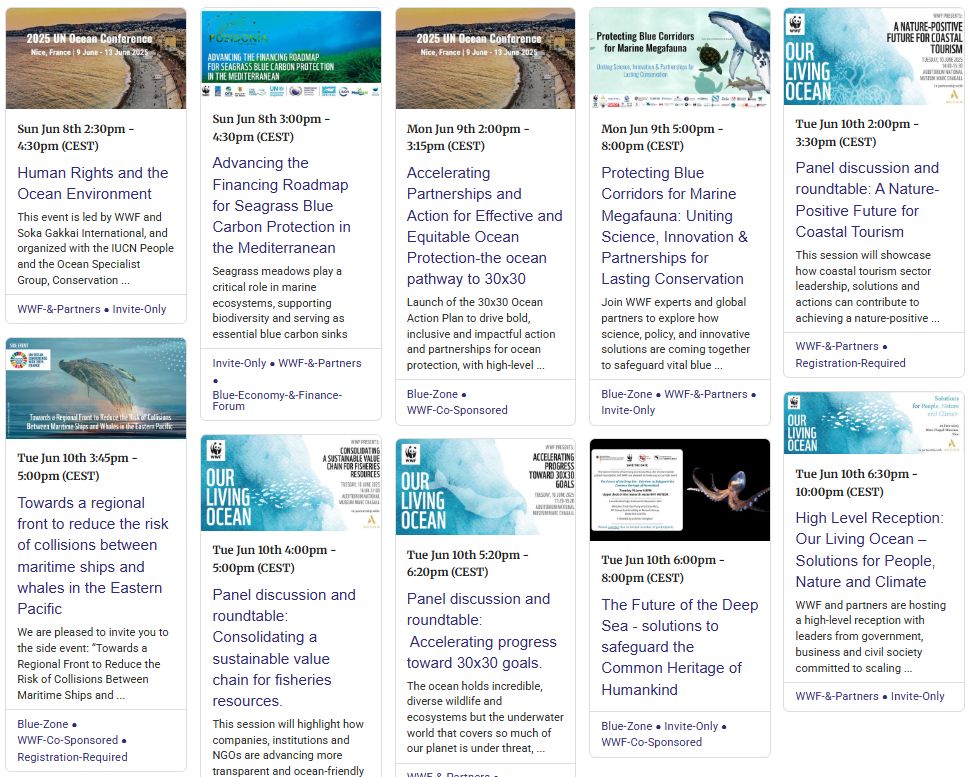This screenshot has height=777, width=973.
Task: Click the WWF panda logo on 30x30 goals banner
Action: (x=411, y=454)
